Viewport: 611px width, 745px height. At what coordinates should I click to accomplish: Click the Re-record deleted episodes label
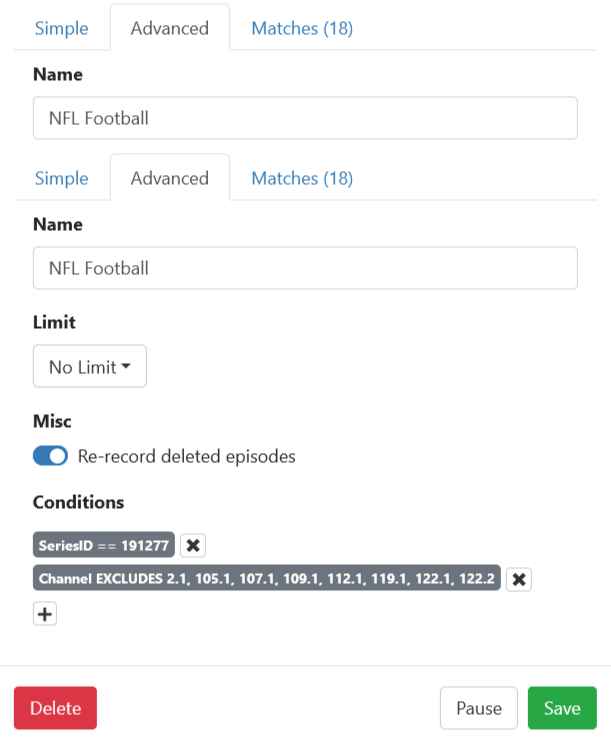(x=186, y=456)
